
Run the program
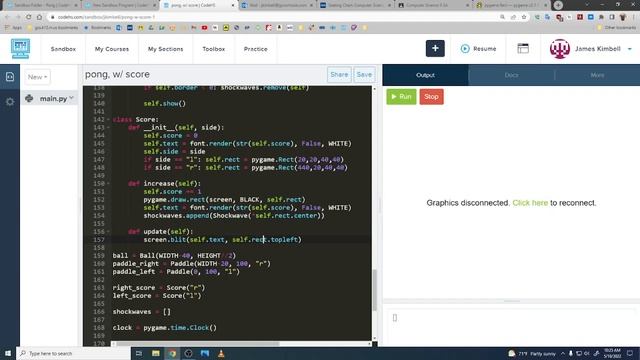click(x=401, y=97)
